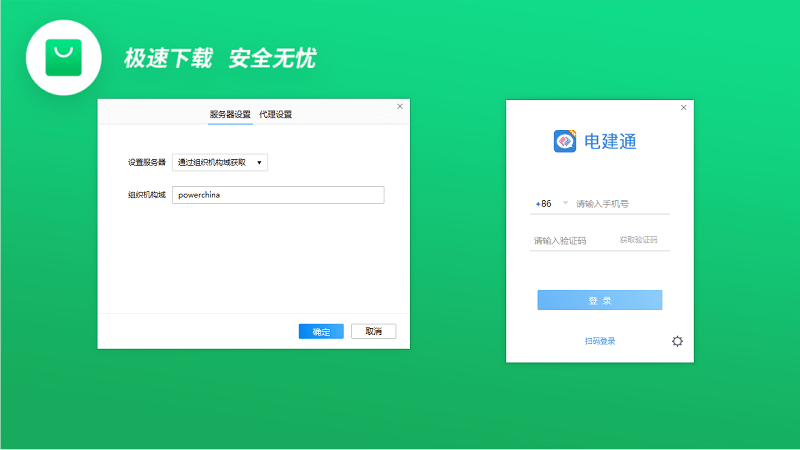Image resolution: width=800 pixels, height=450 pixels.
Task: Confirm with the 确定 button
Action: click(x=321, y=332)
